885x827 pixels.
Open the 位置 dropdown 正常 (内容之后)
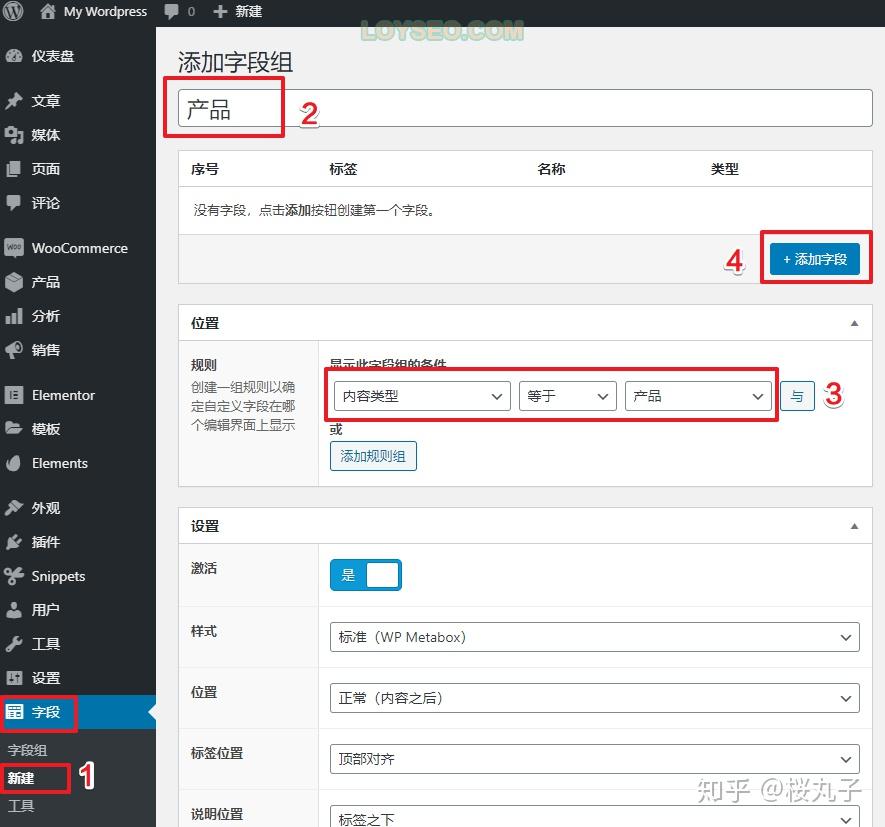pyautogui.click(x=594, y=698)
